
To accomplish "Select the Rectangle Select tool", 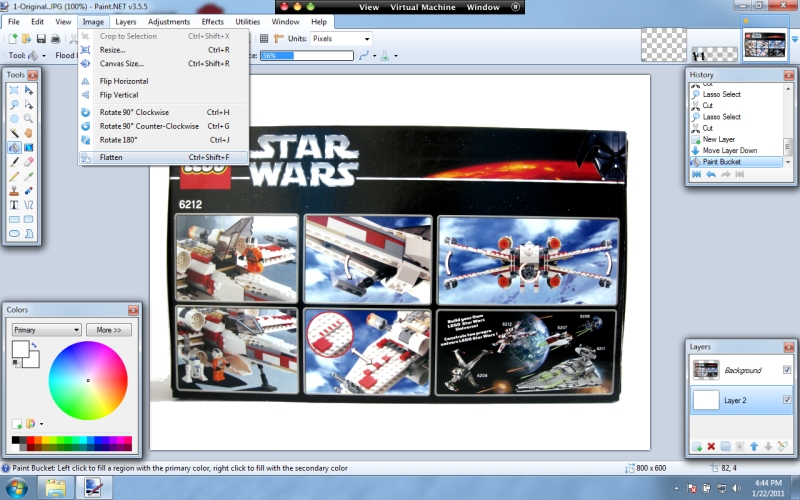I will [x=14, y=90].
